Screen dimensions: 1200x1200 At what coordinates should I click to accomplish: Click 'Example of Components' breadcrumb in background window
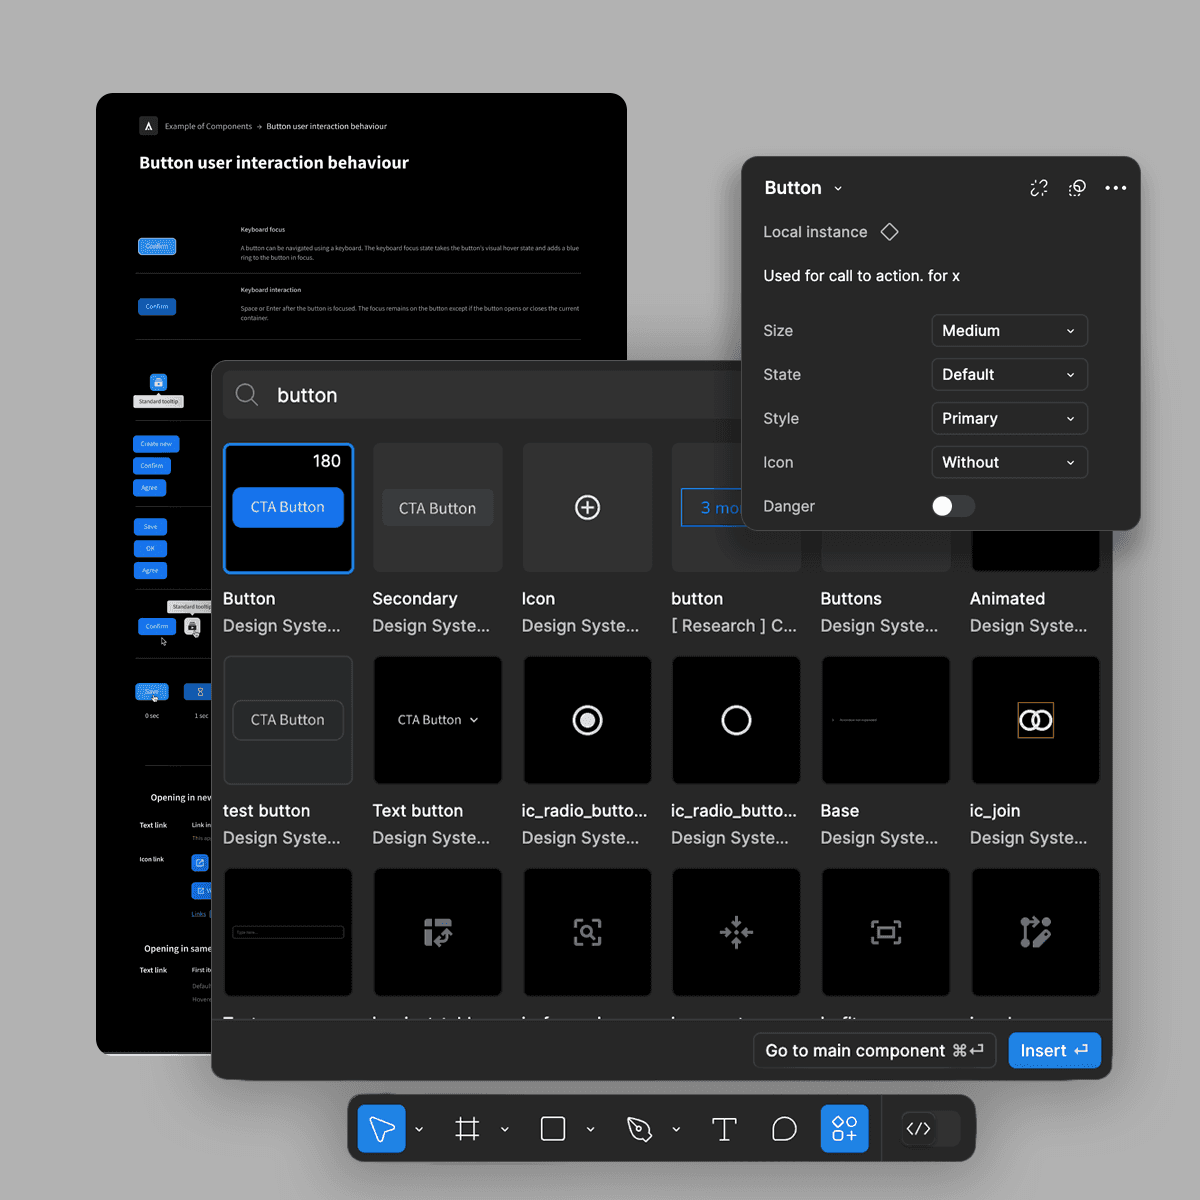(x=208, y=127)
